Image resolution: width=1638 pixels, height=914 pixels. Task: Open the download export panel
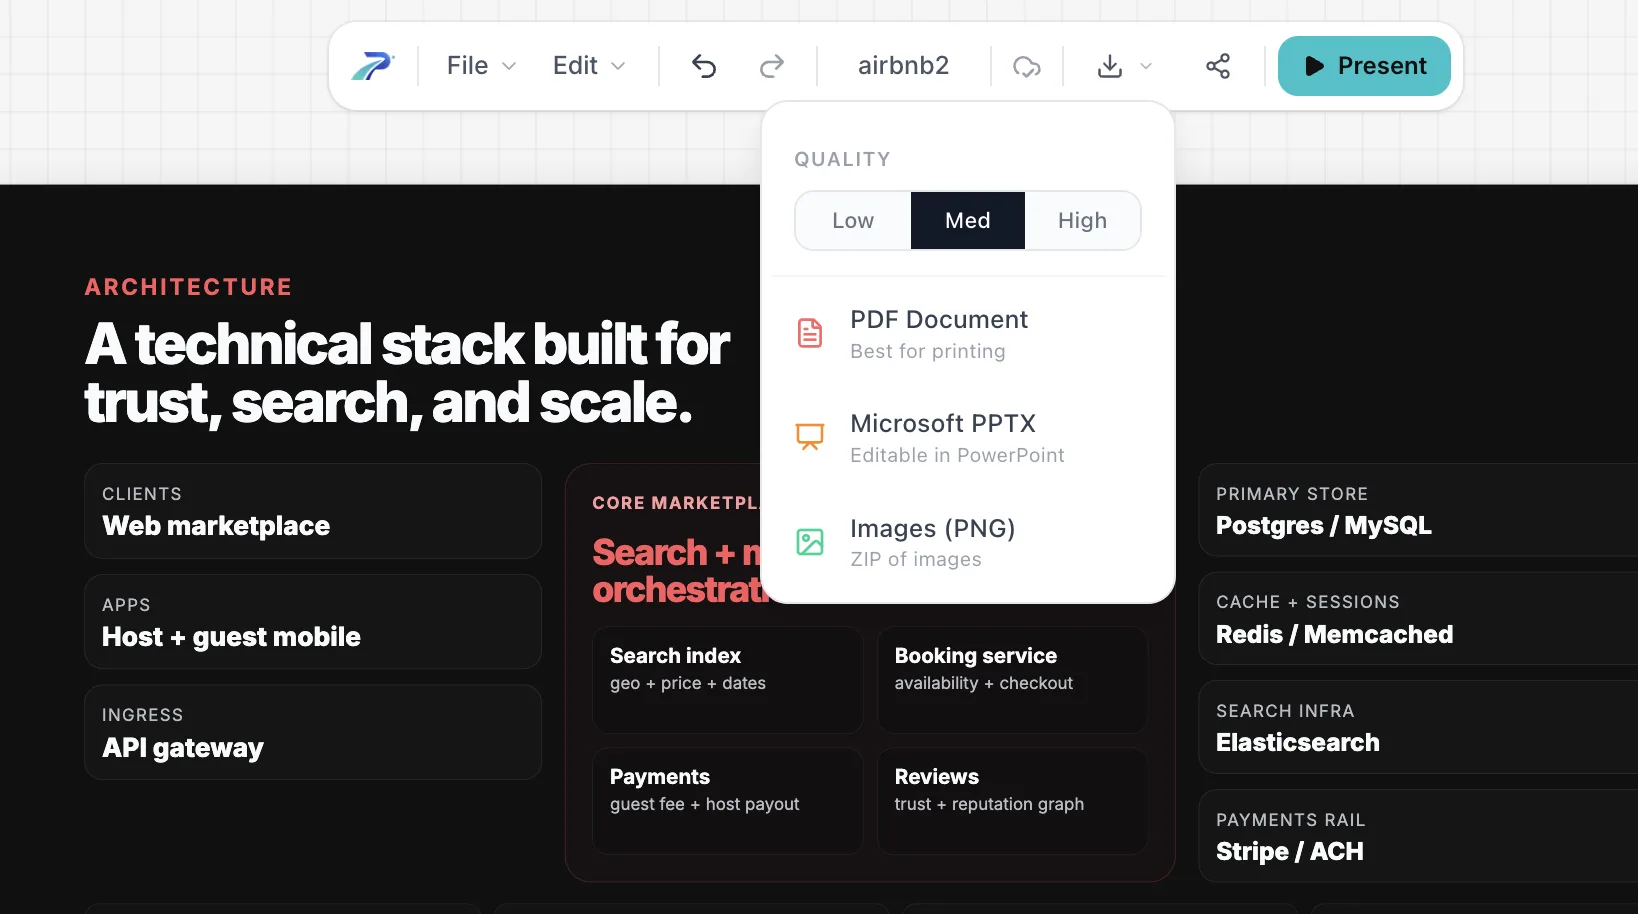pos(1108,66)
